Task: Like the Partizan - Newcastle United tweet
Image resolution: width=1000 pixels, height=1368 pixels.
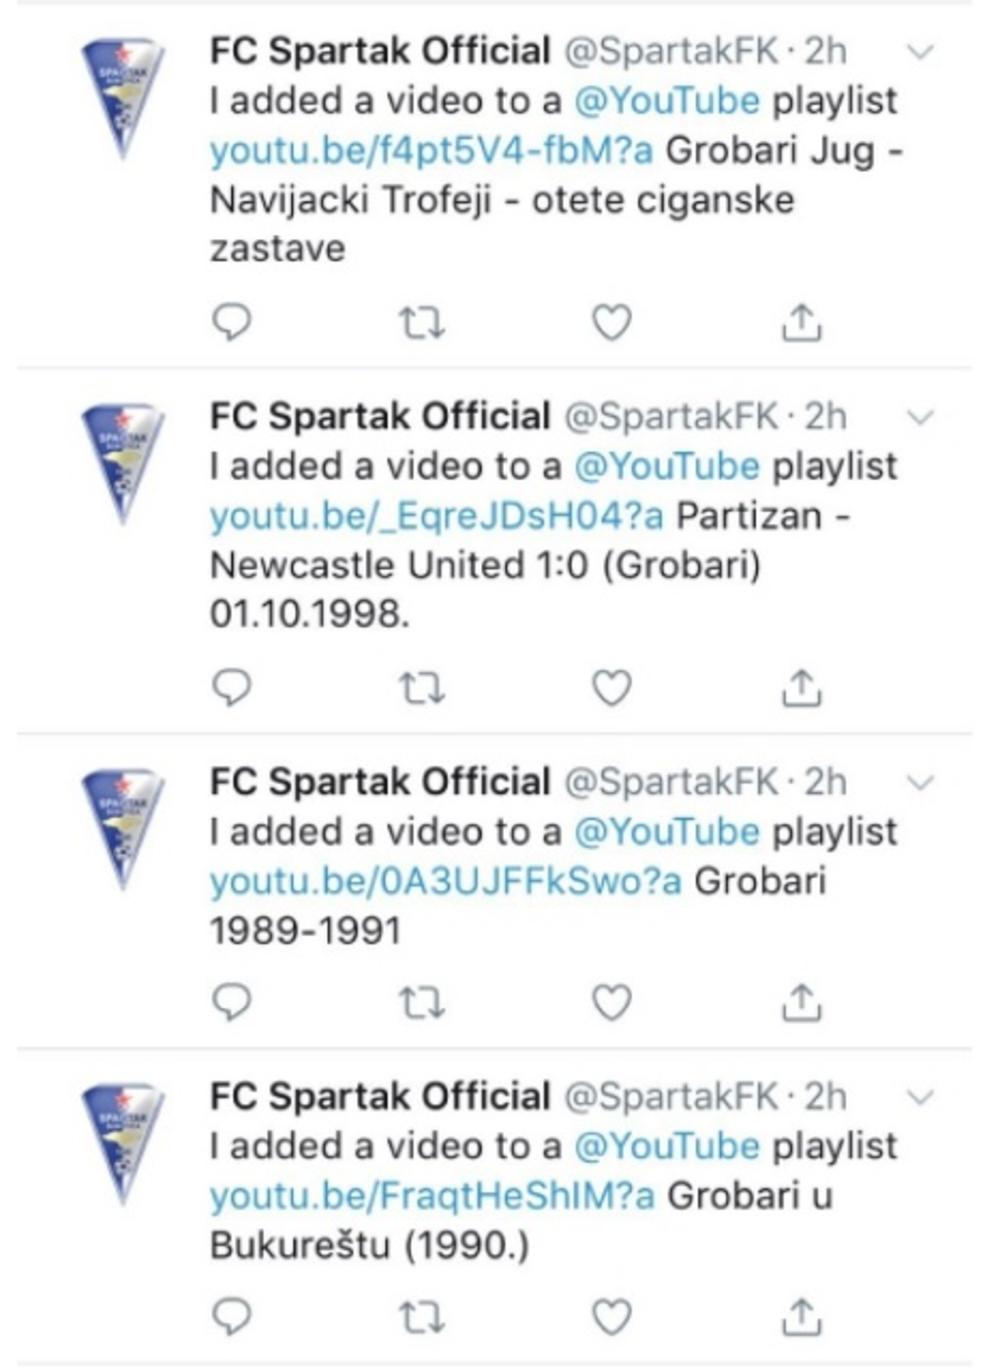Action: click(x=612, y=685)
